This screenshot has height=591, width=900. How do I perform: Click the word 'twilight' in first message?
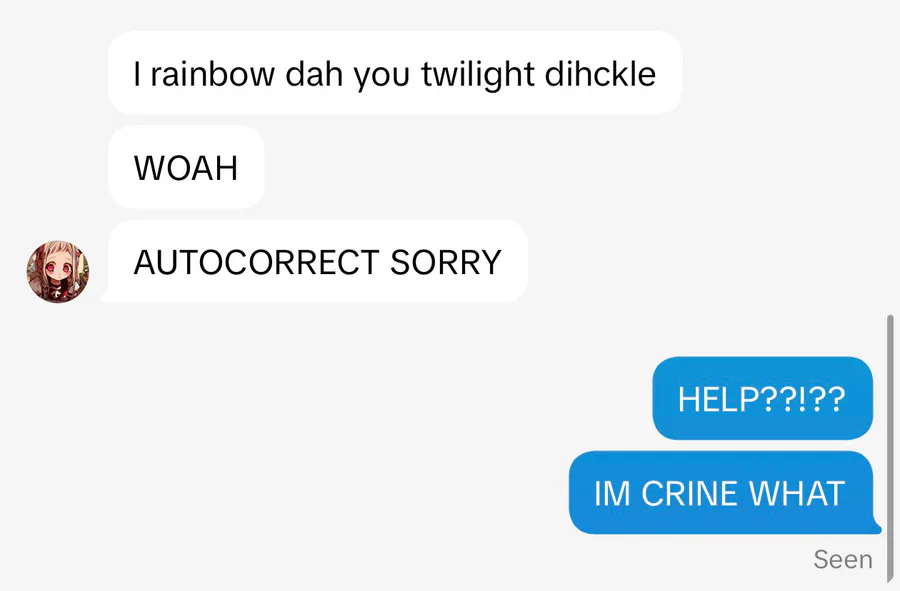478,75
